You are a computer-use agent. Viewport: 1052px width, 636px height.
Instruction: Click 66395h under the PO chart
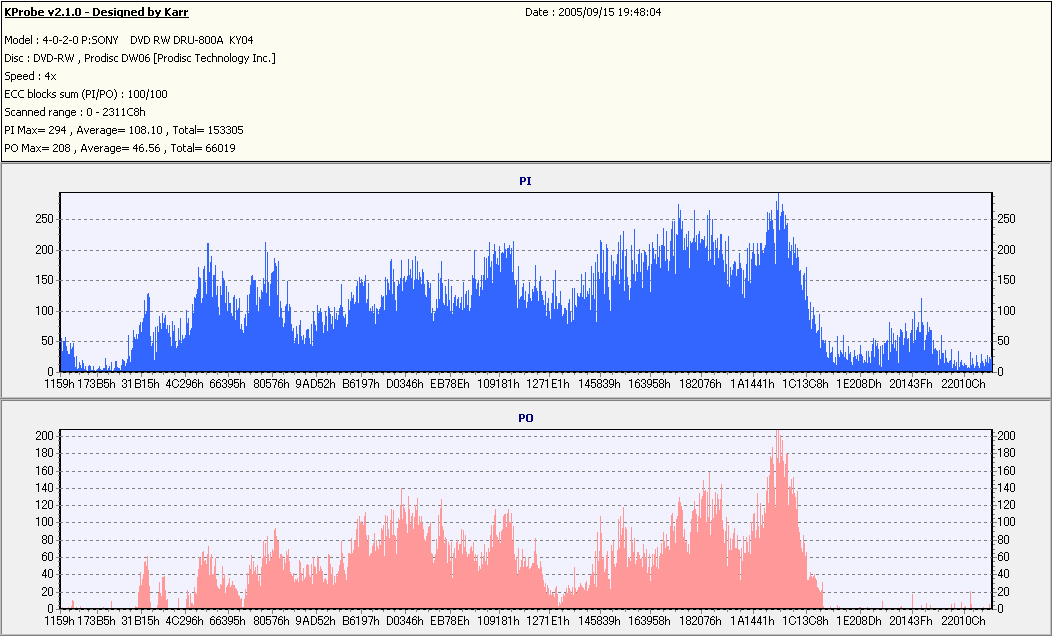(228, 621)
